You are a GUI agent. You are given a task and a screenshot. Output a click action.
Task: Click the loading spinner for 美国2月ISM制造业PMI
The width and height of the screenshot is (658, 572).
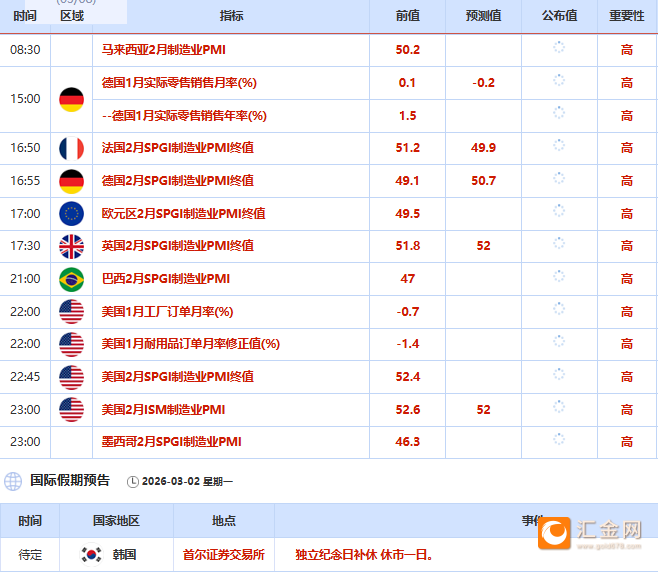[x=559, y=407]
